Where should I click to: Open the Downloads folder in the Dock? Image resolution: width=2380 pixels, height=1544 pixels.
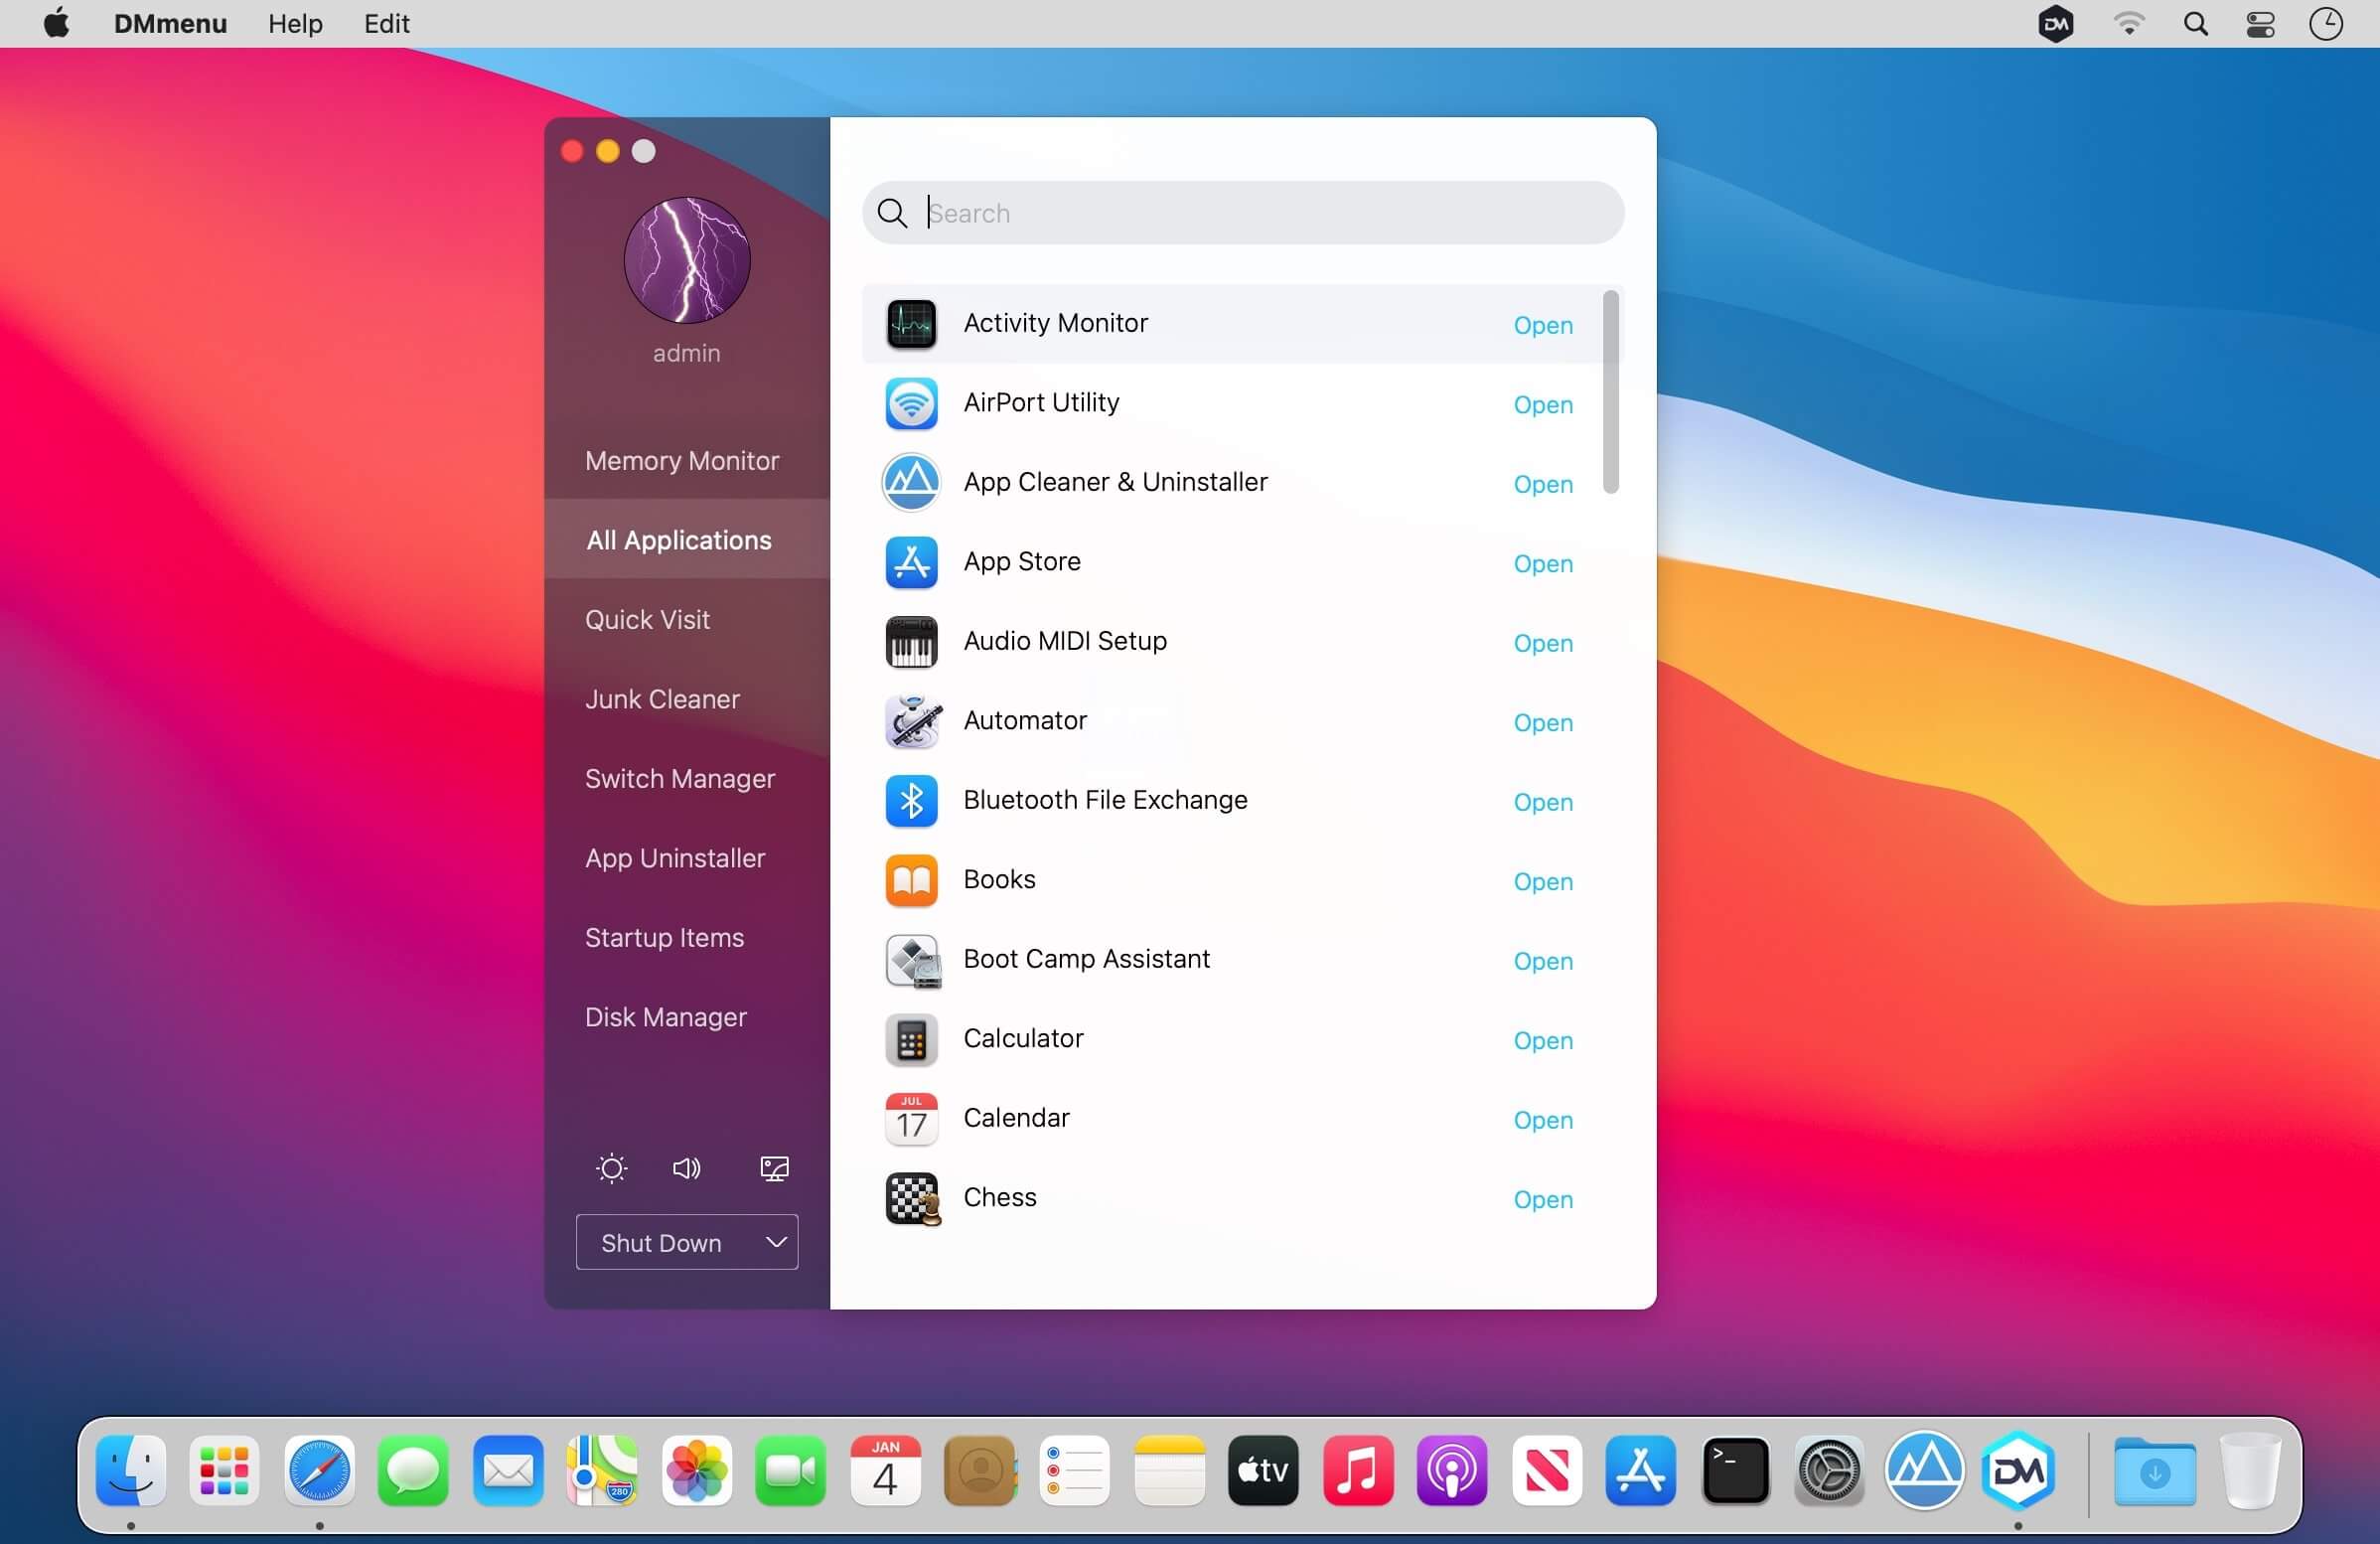2154,1470
